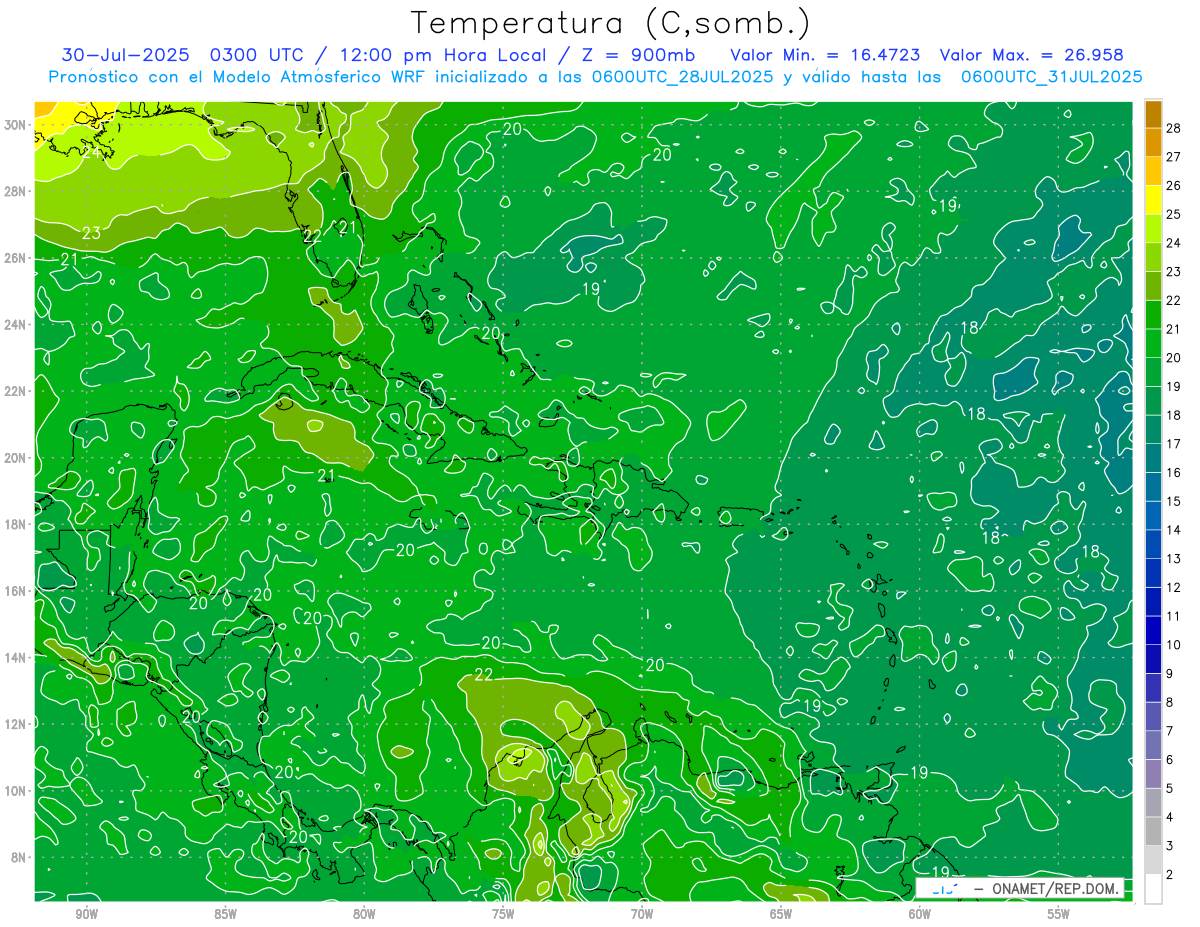The width and height of the screenshot is (1200, 927).
Task: Click the color scale number 26
Action: (1174, 186)
